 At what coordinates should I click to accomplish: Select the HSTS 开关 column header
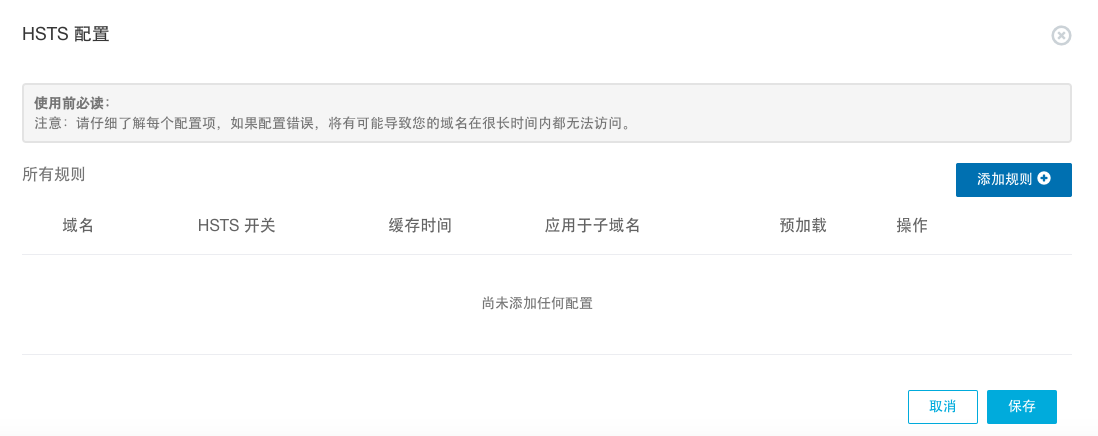tap(236, 226)
